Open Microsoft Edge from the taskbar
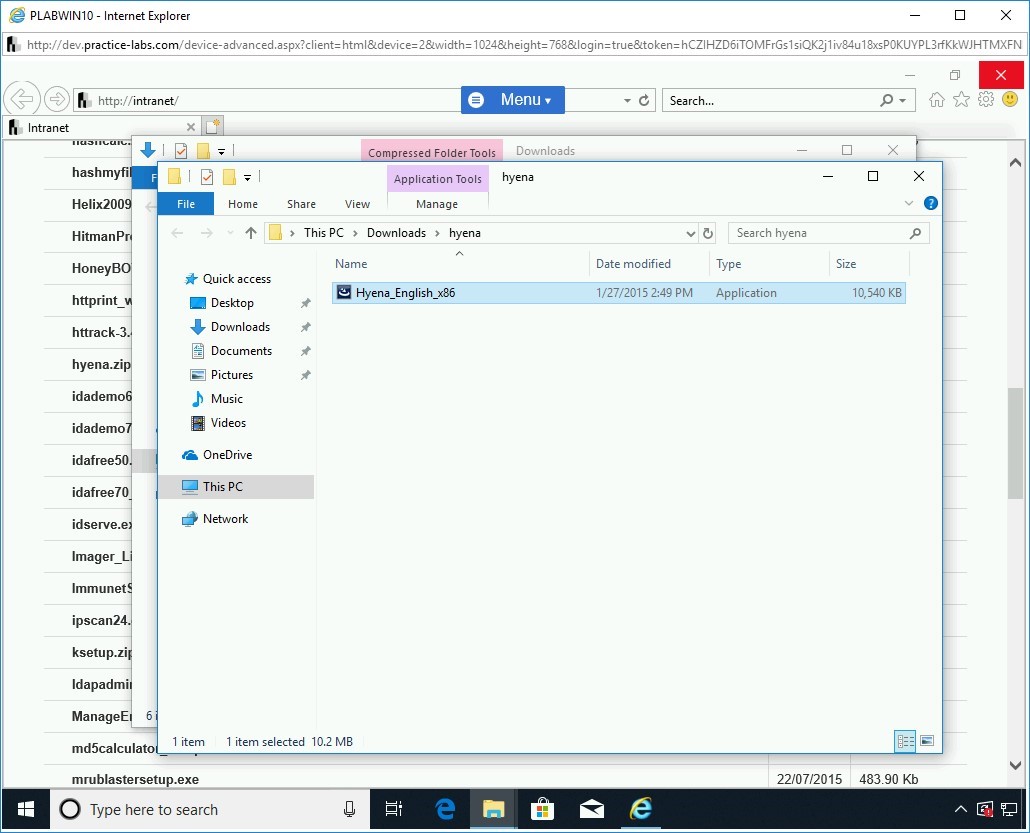 (445, 809)
